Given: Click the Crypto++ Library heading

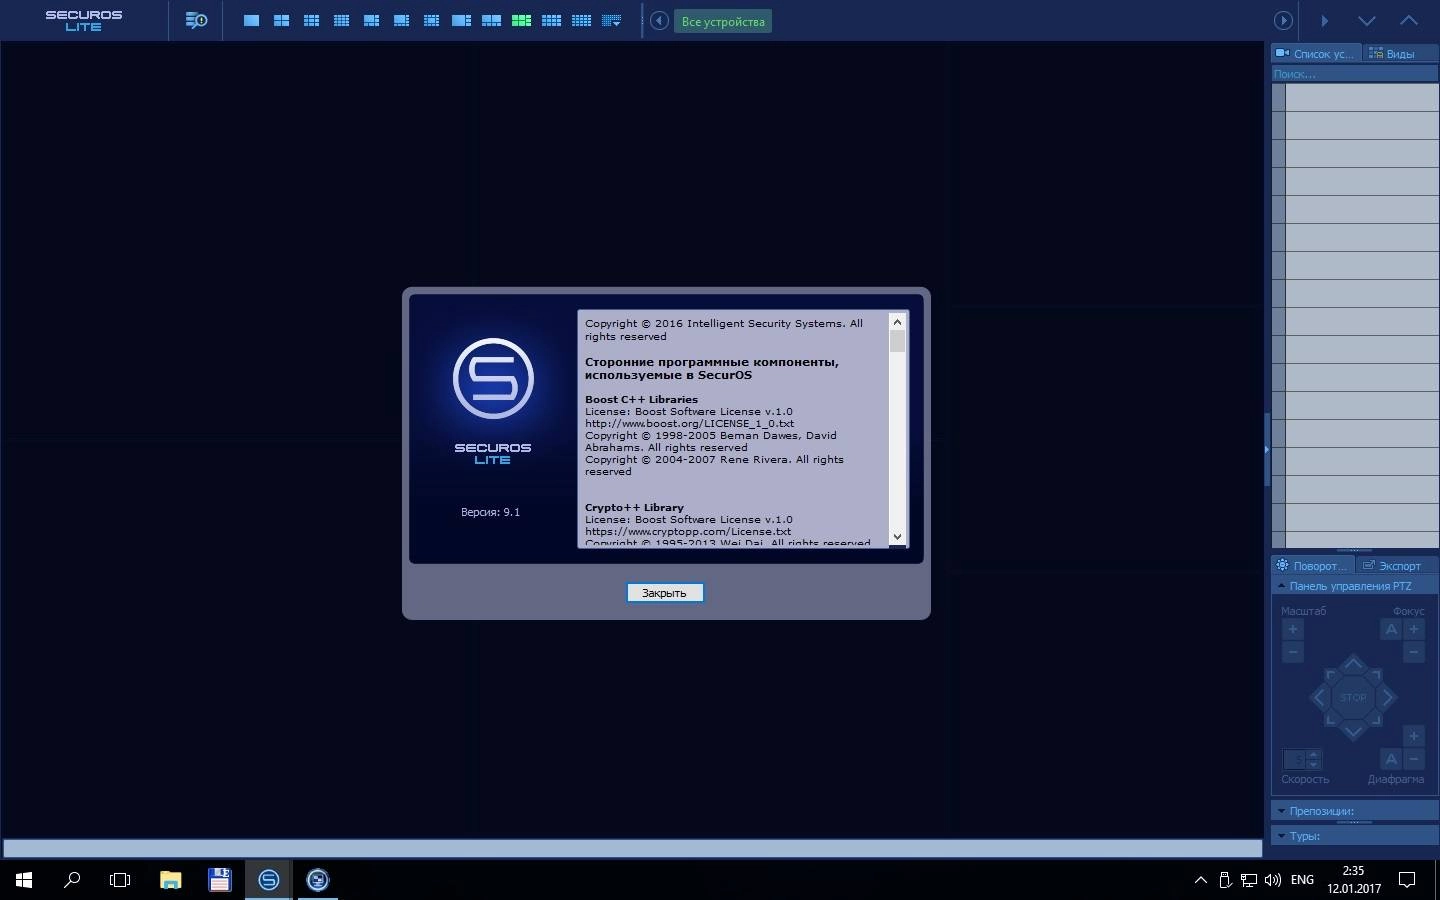Looking at the screenshot, I should click(x=634, y=507).
